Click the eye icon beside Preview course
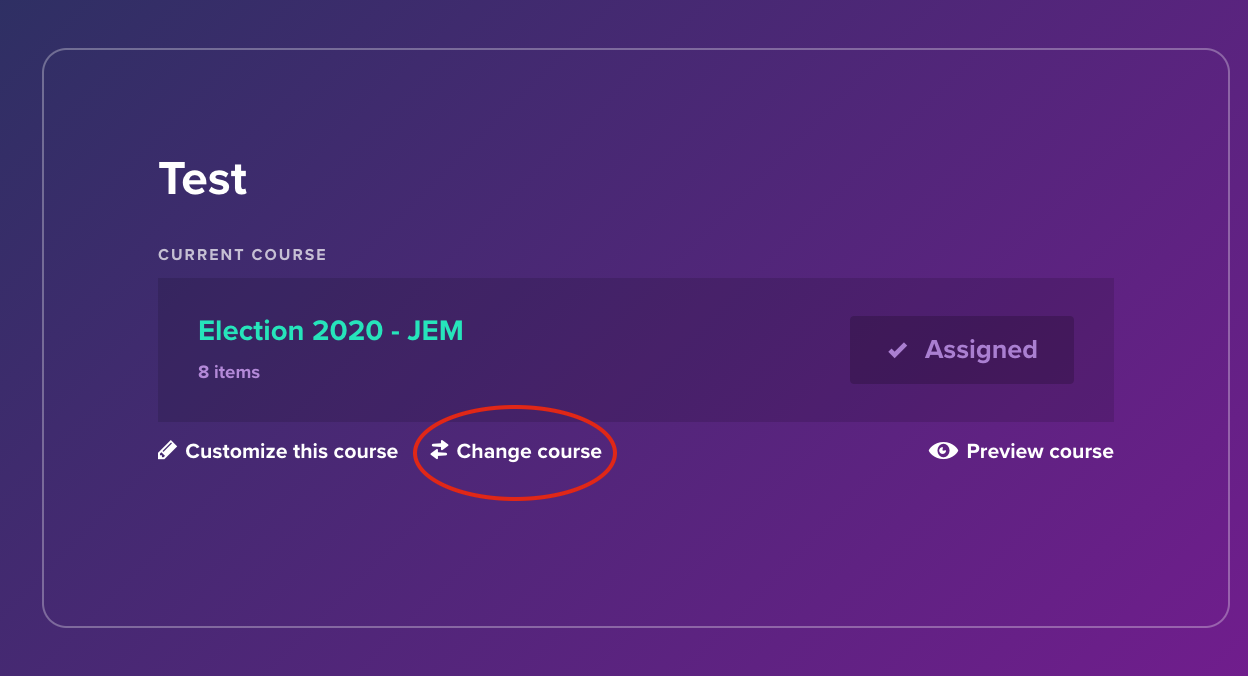Screen dimensions: 1248x676 (943, 451)
